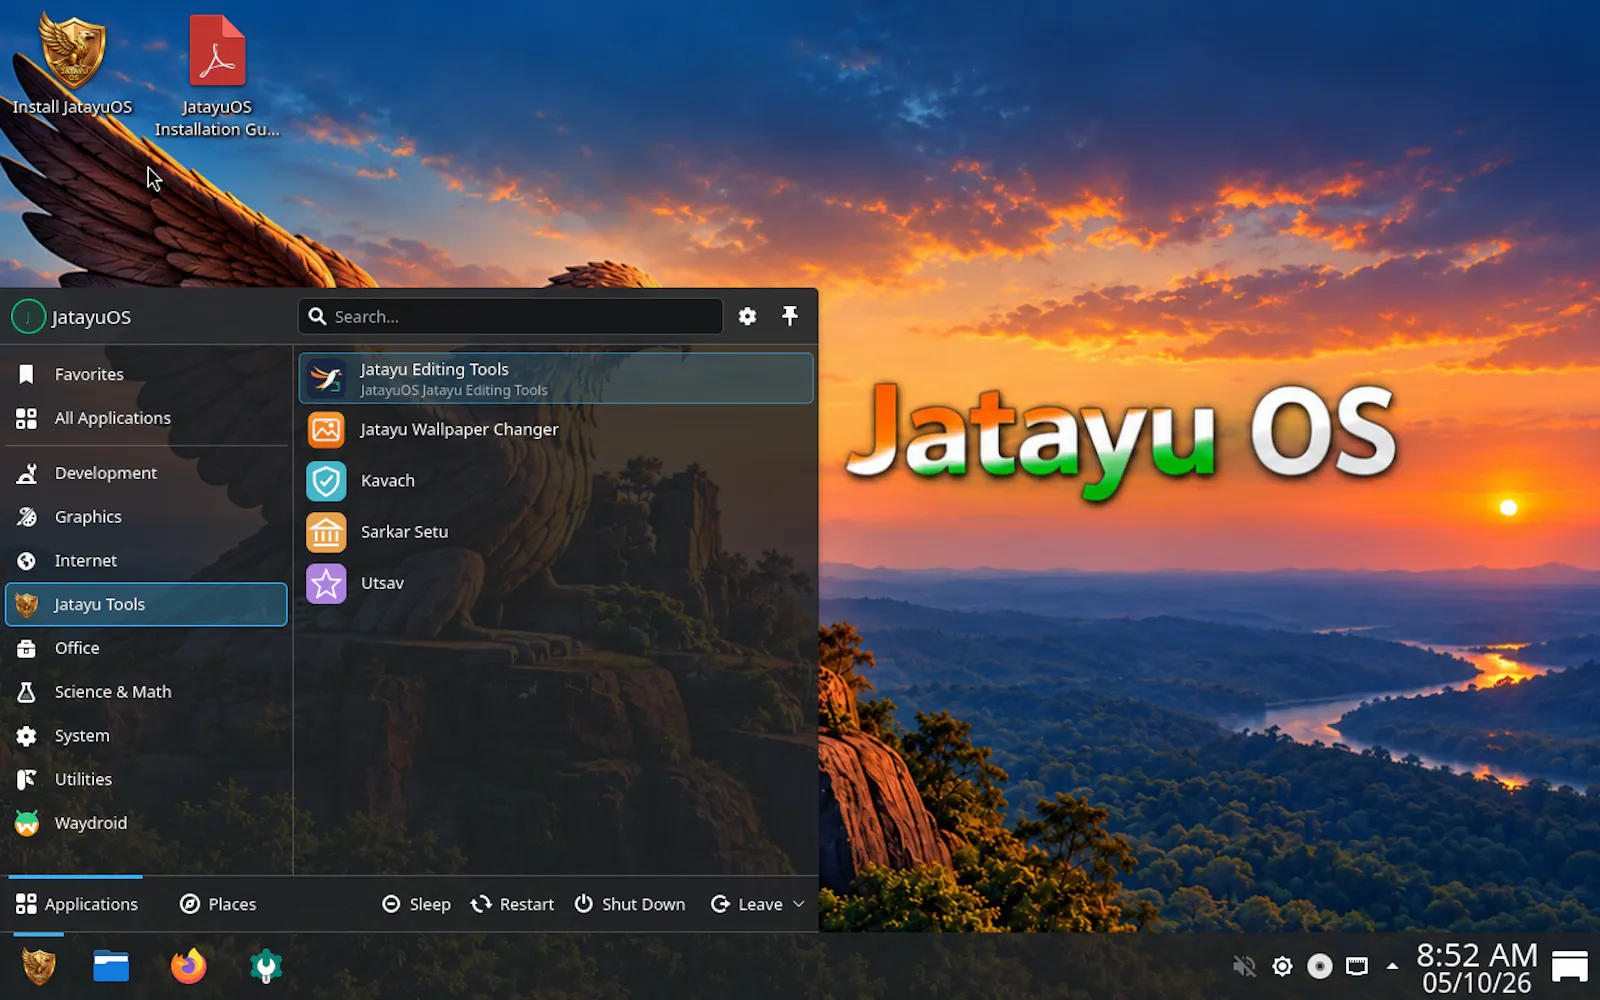The height and width of the screenshot is (1000, 1600).
Task: Open the Kavach shield app
Action: tap(556, 481)
